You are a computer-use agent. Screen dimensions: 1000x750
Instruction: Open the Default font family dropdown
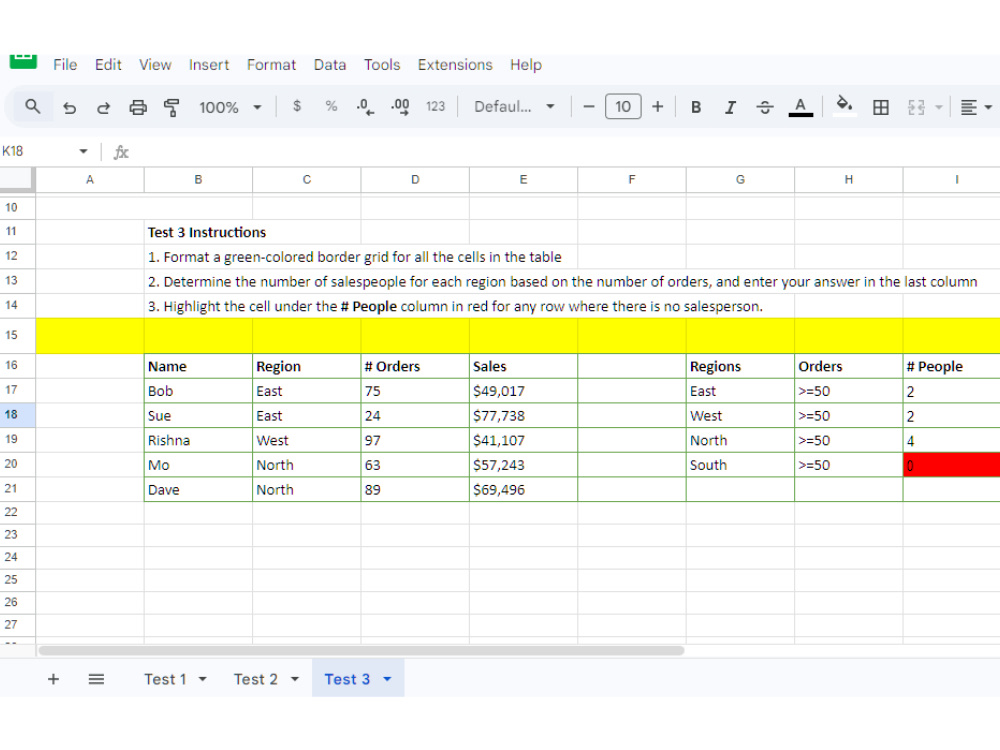click(514, 107)
